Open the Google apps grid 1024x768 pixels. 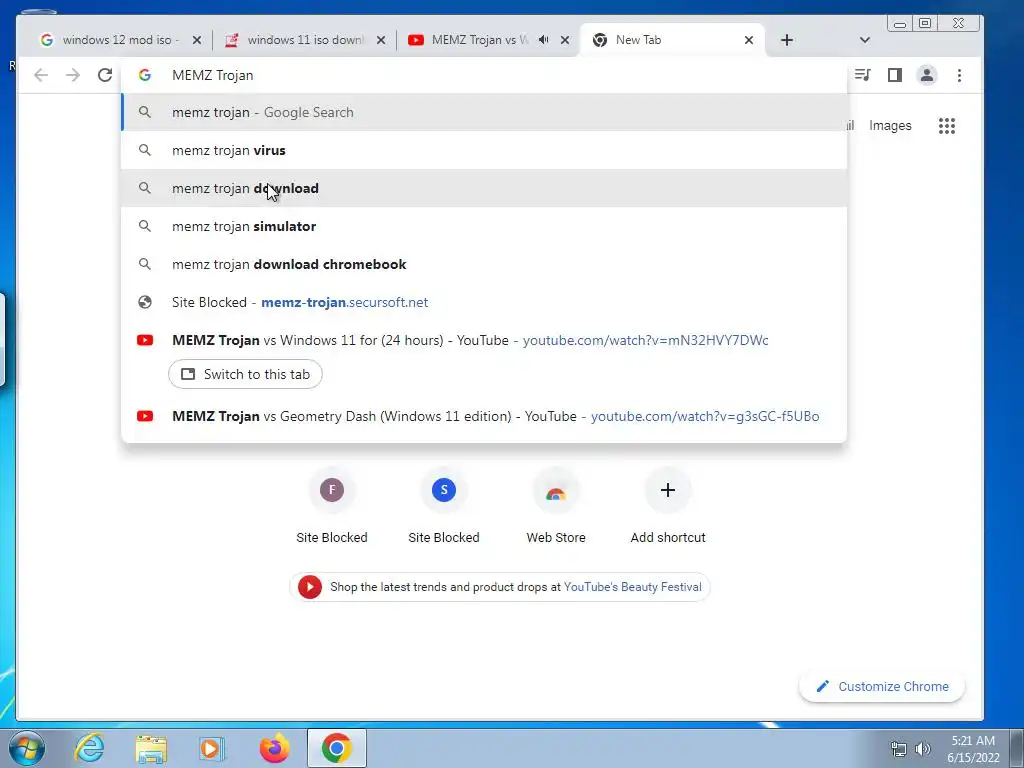[947, 125]
